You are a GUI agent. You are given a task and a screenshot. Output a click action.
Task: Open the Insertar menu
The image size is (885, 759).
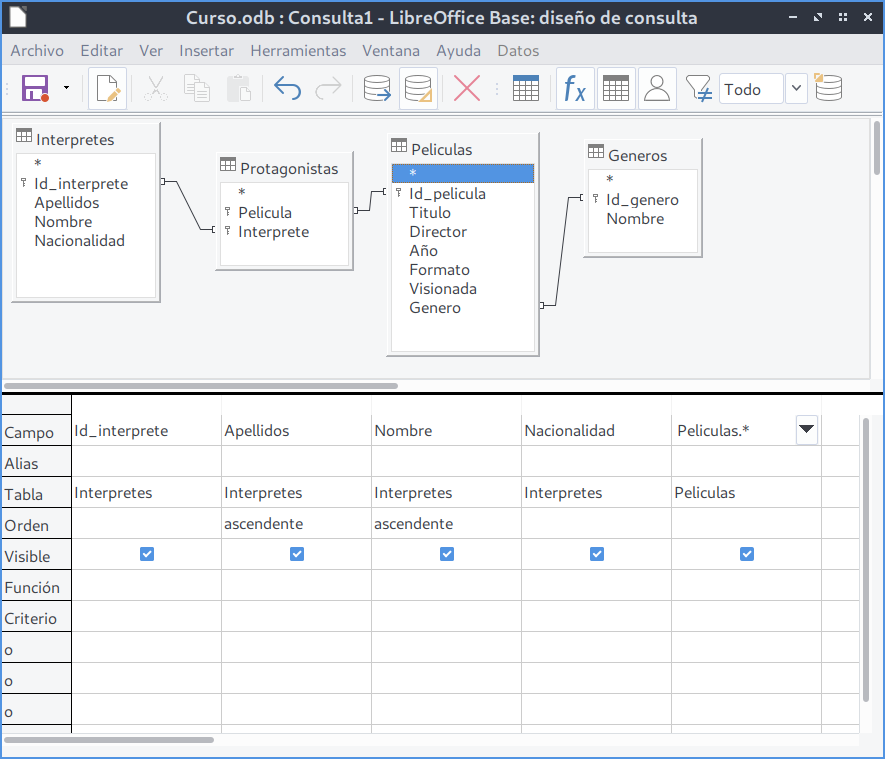tap(207, 50)
